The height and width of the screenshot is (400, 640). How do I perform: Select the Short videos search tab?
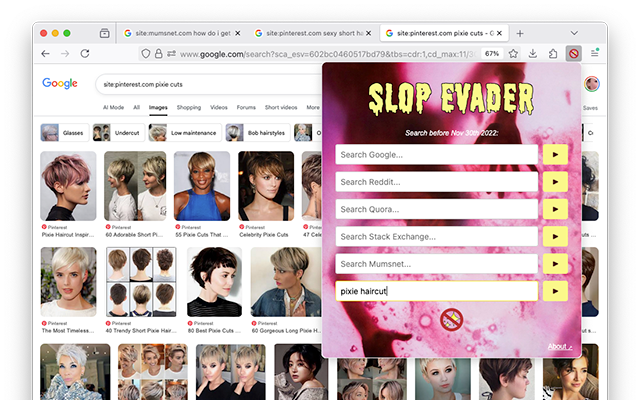281,107
